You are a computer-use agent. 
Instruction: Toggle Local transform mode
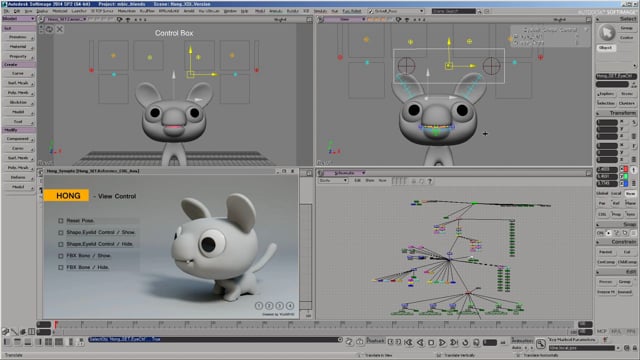tap(616, 193)
